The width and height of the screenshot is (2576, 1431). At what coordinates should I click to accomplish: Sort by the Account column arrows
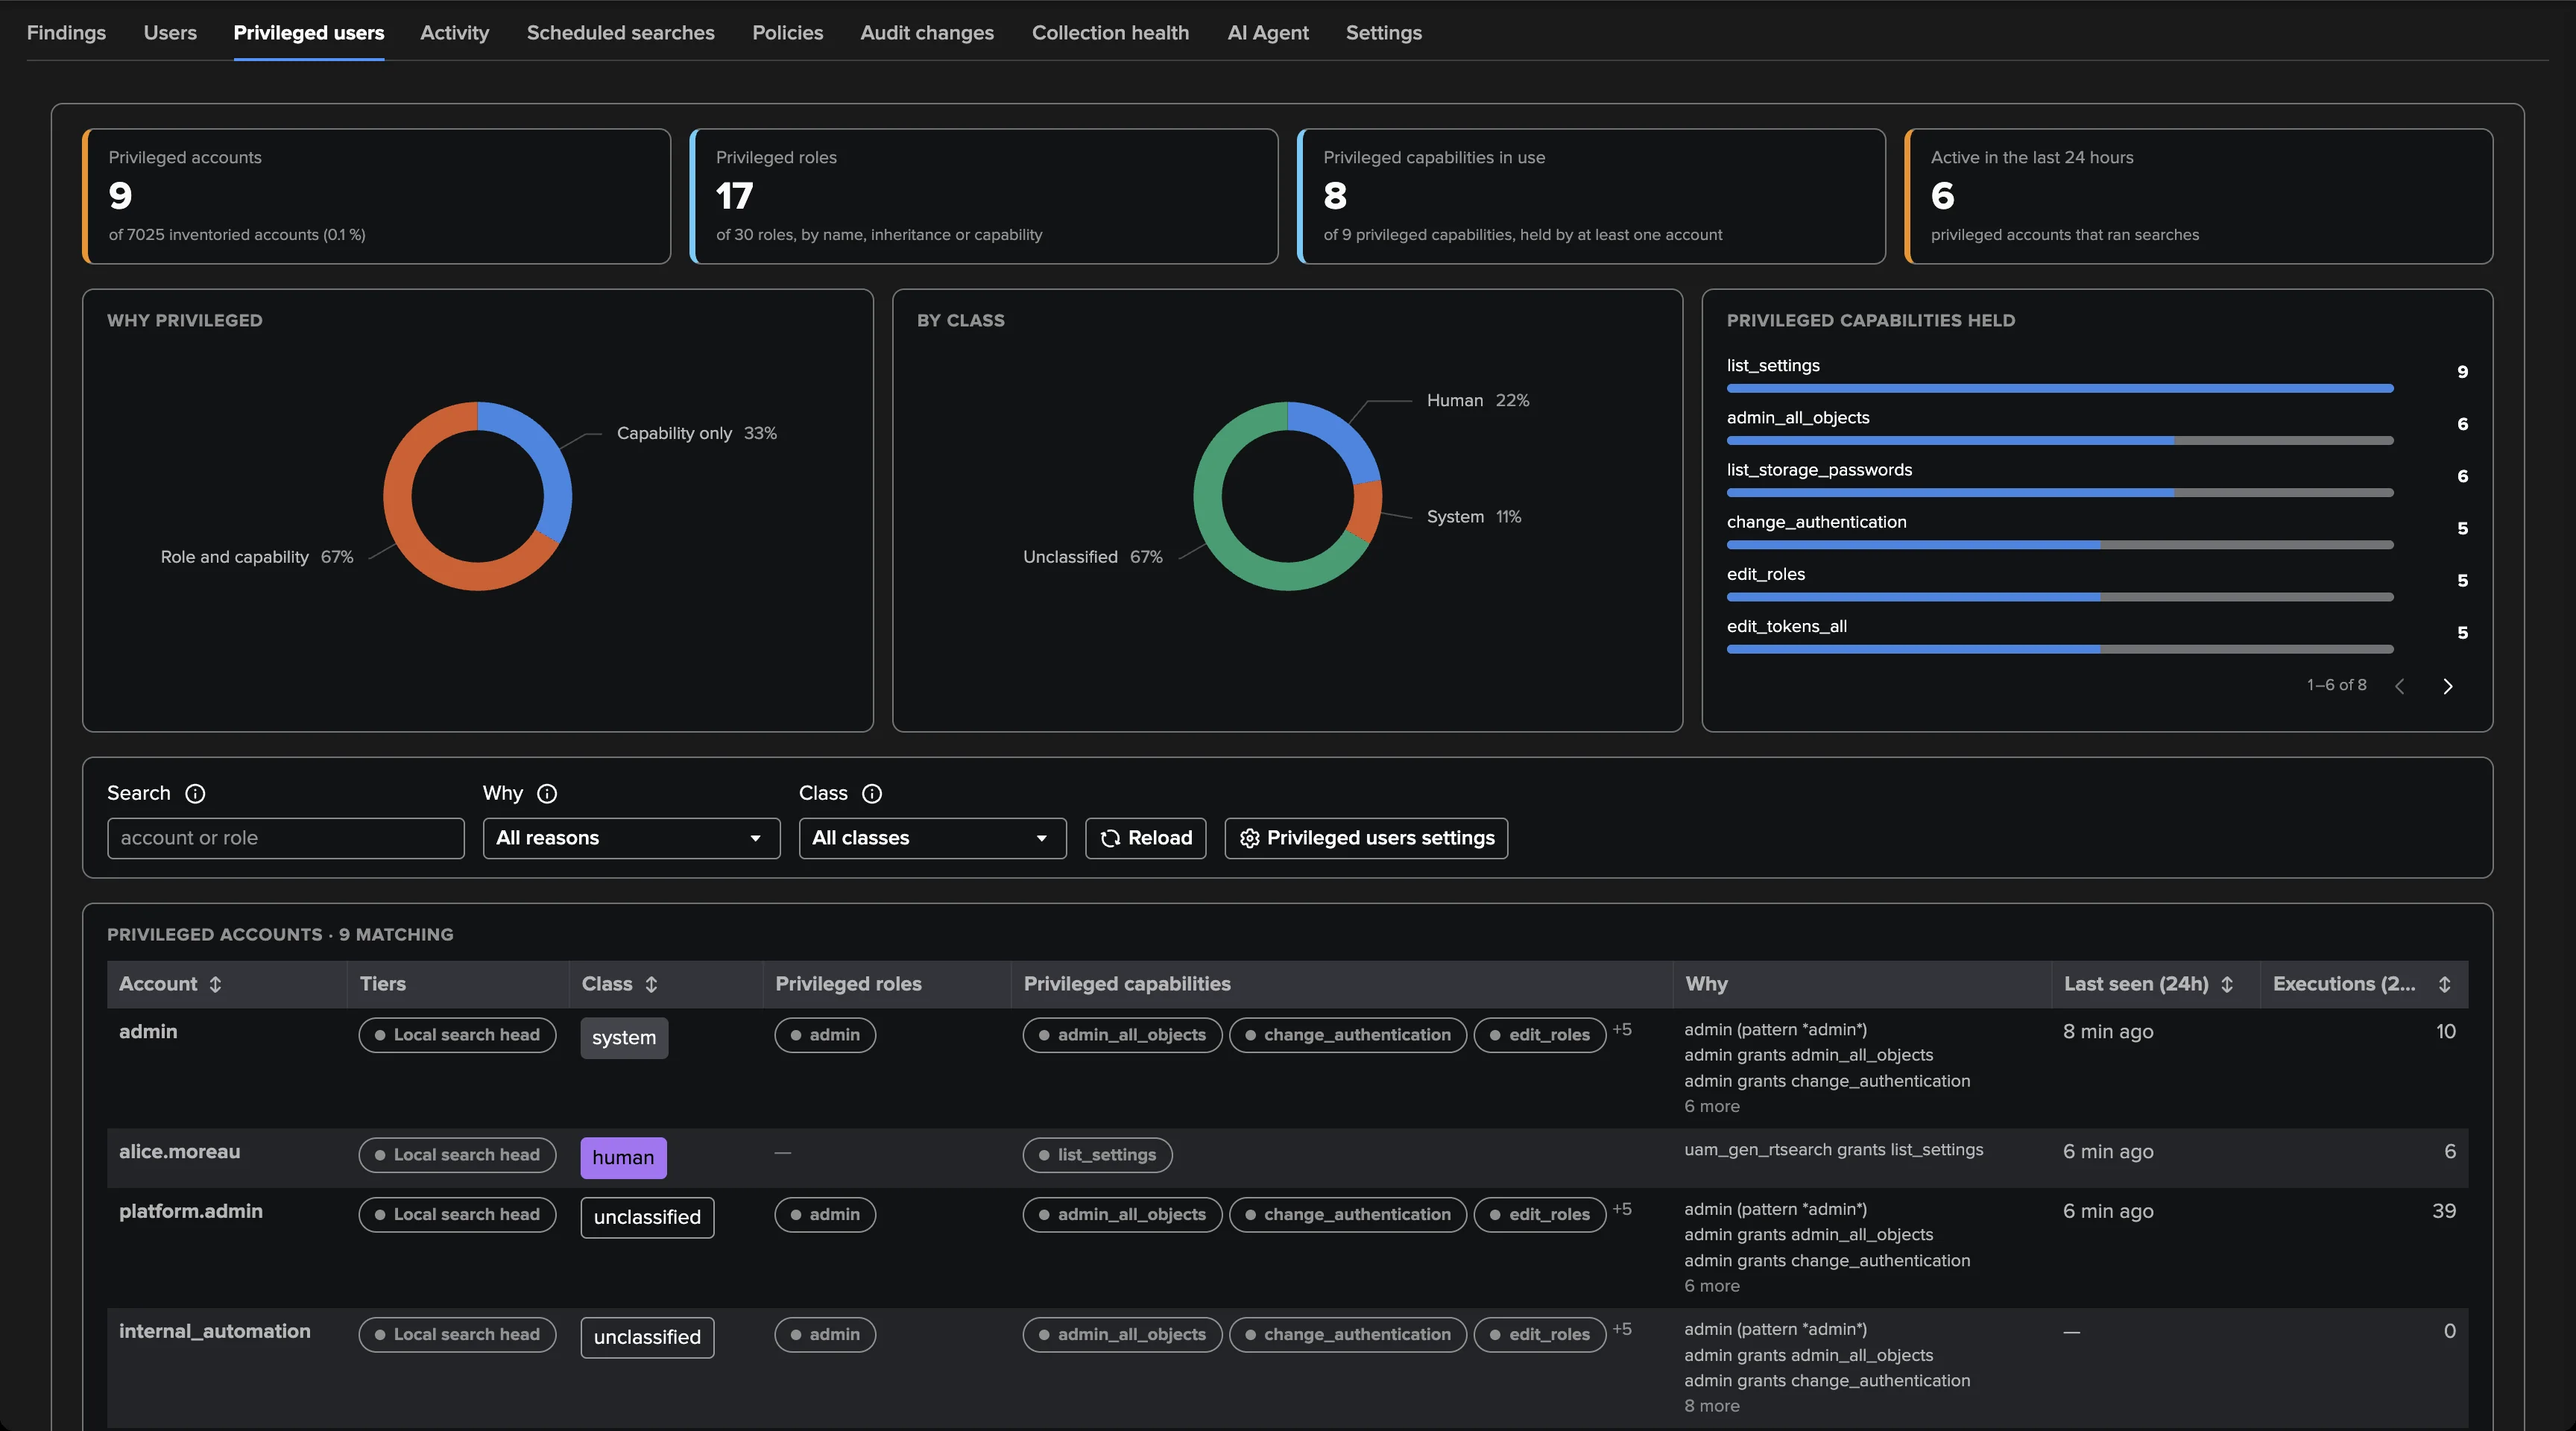coord(215,984)
